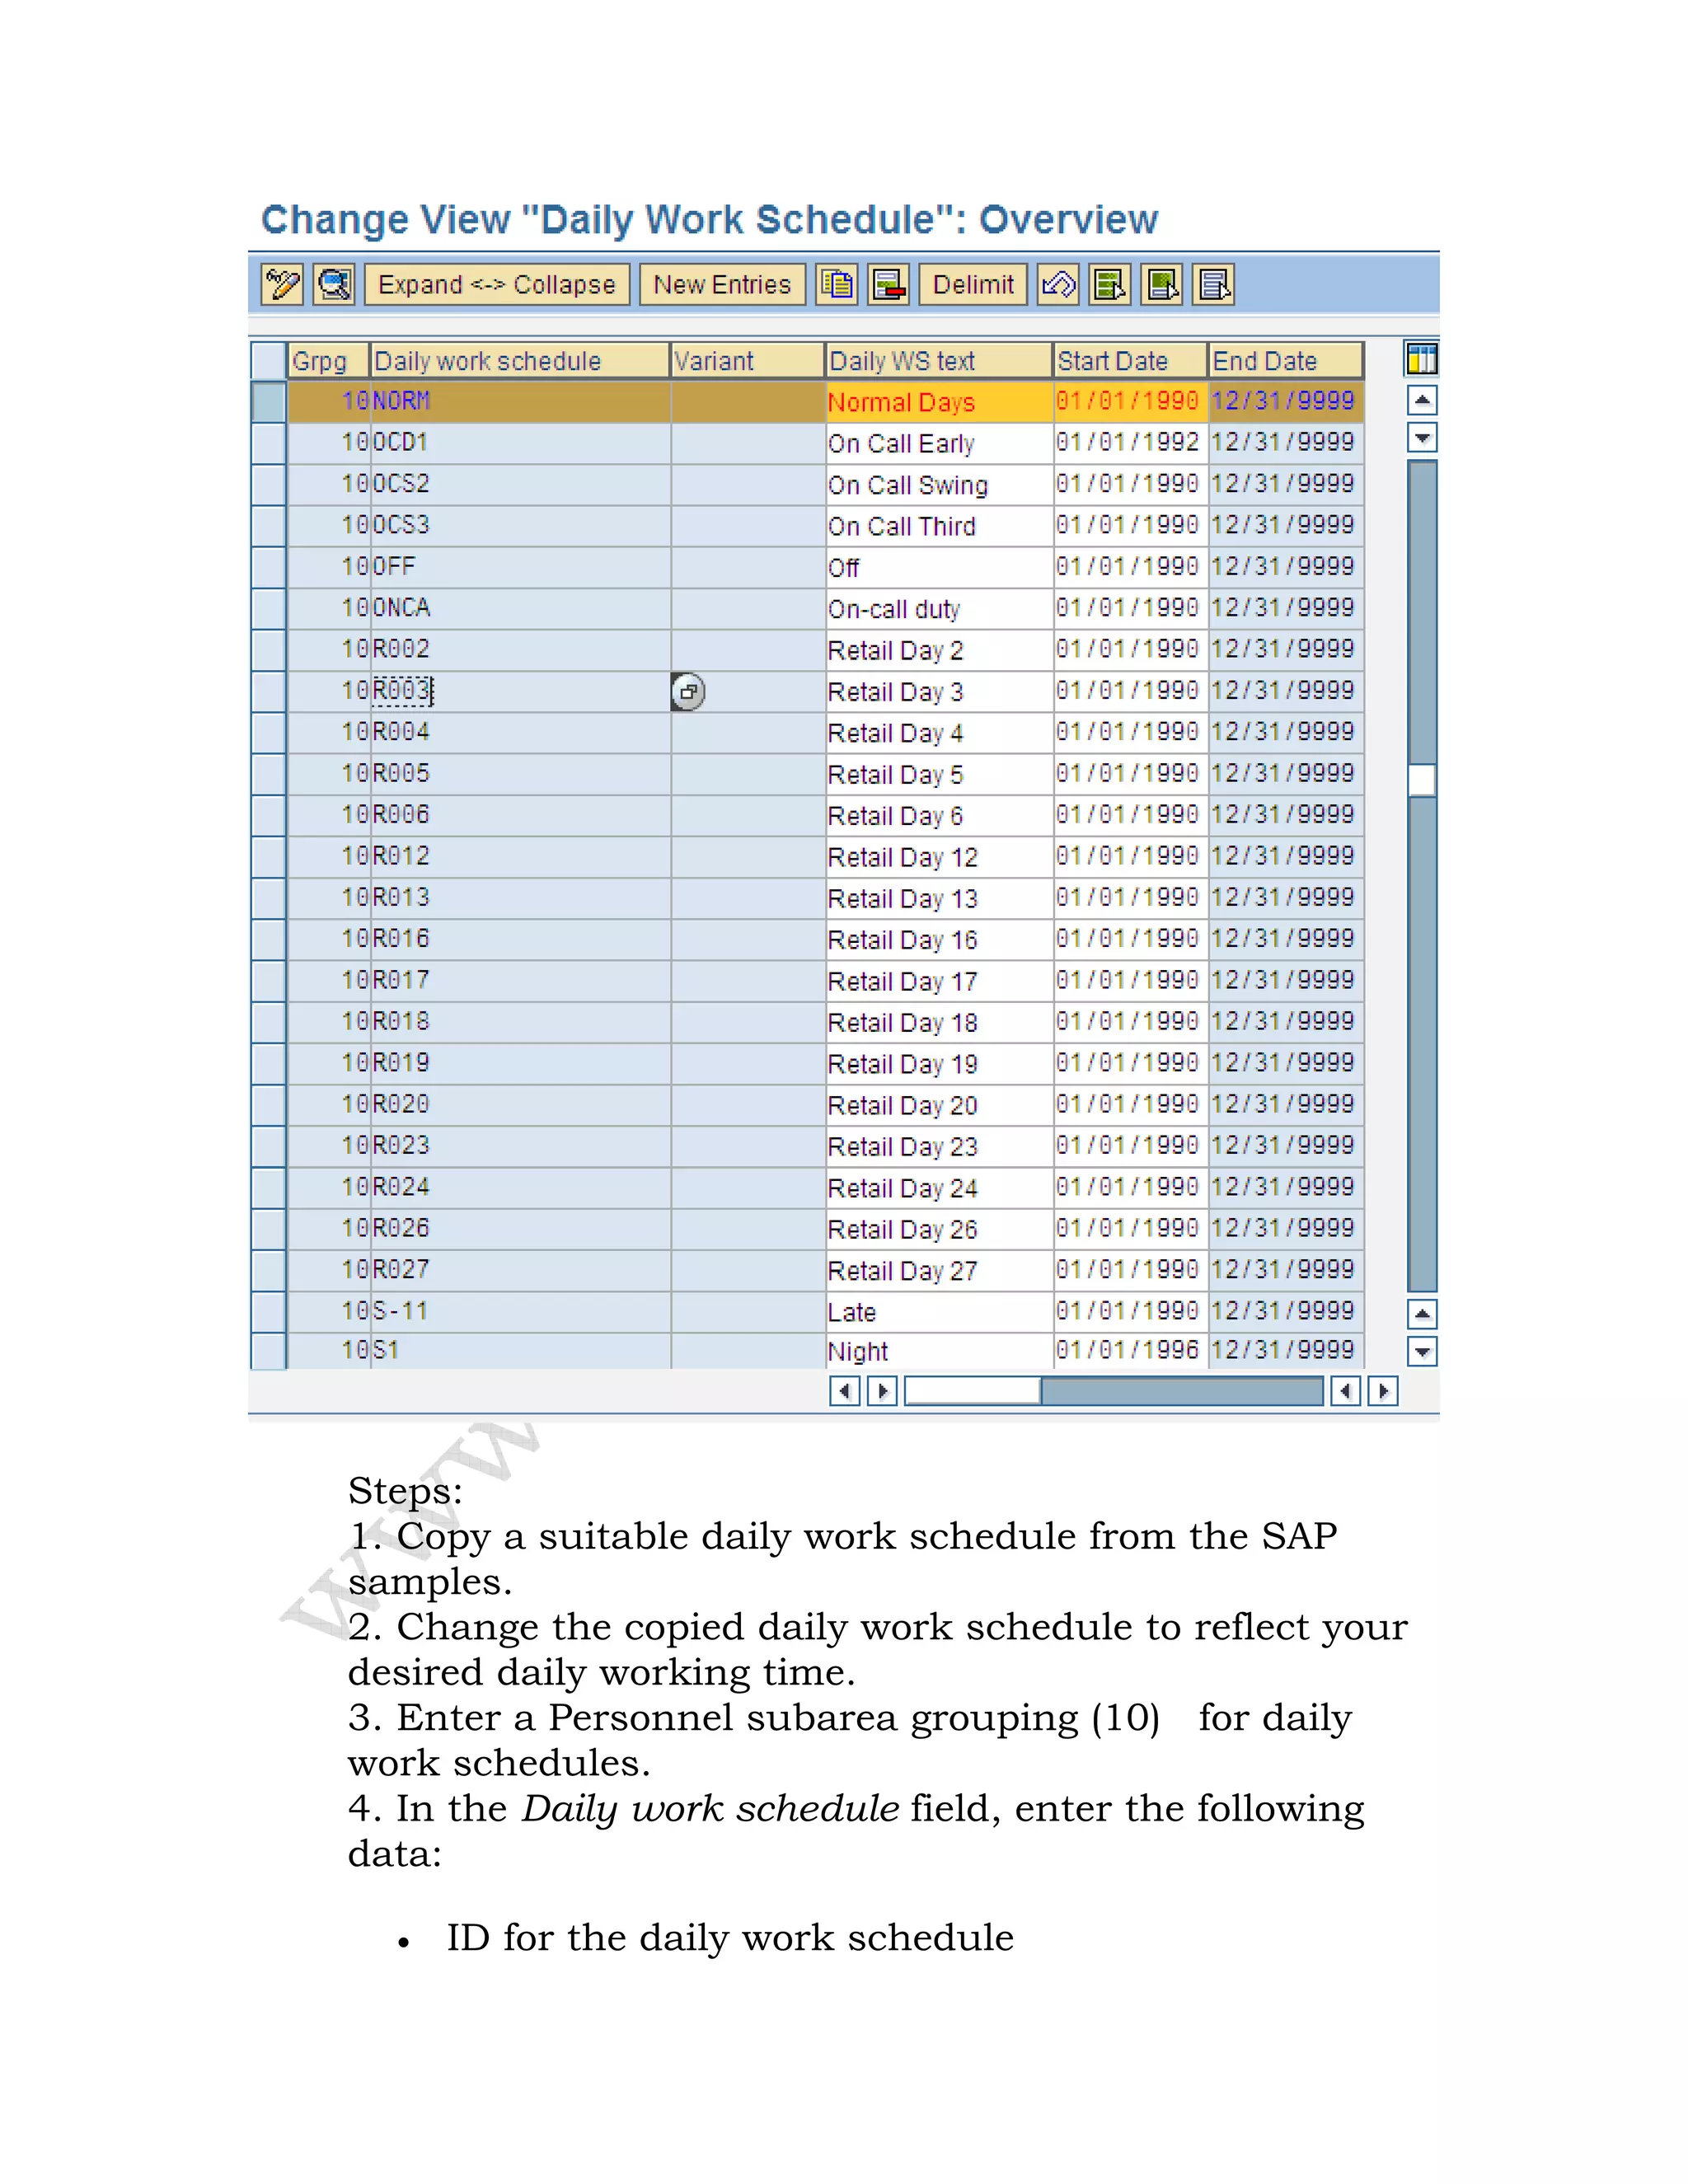Click the Undo change icon
The width and height of the screenshot is (1688, 2184).
[1058, 285]
